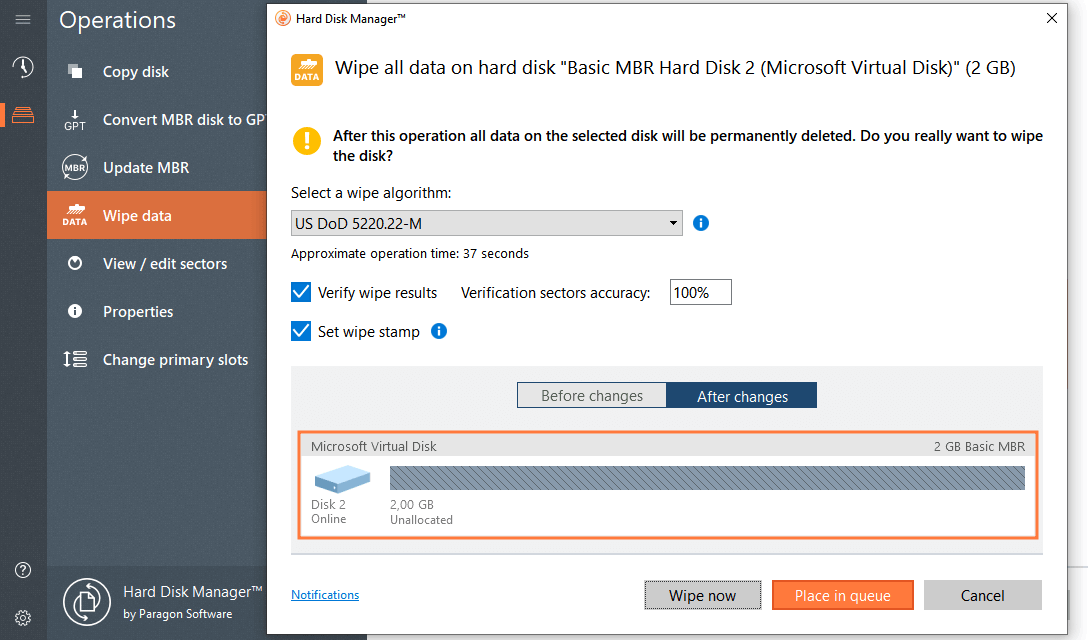
Task: Click the Hard Disk Manager title bar icon
Action: [283, 19]
